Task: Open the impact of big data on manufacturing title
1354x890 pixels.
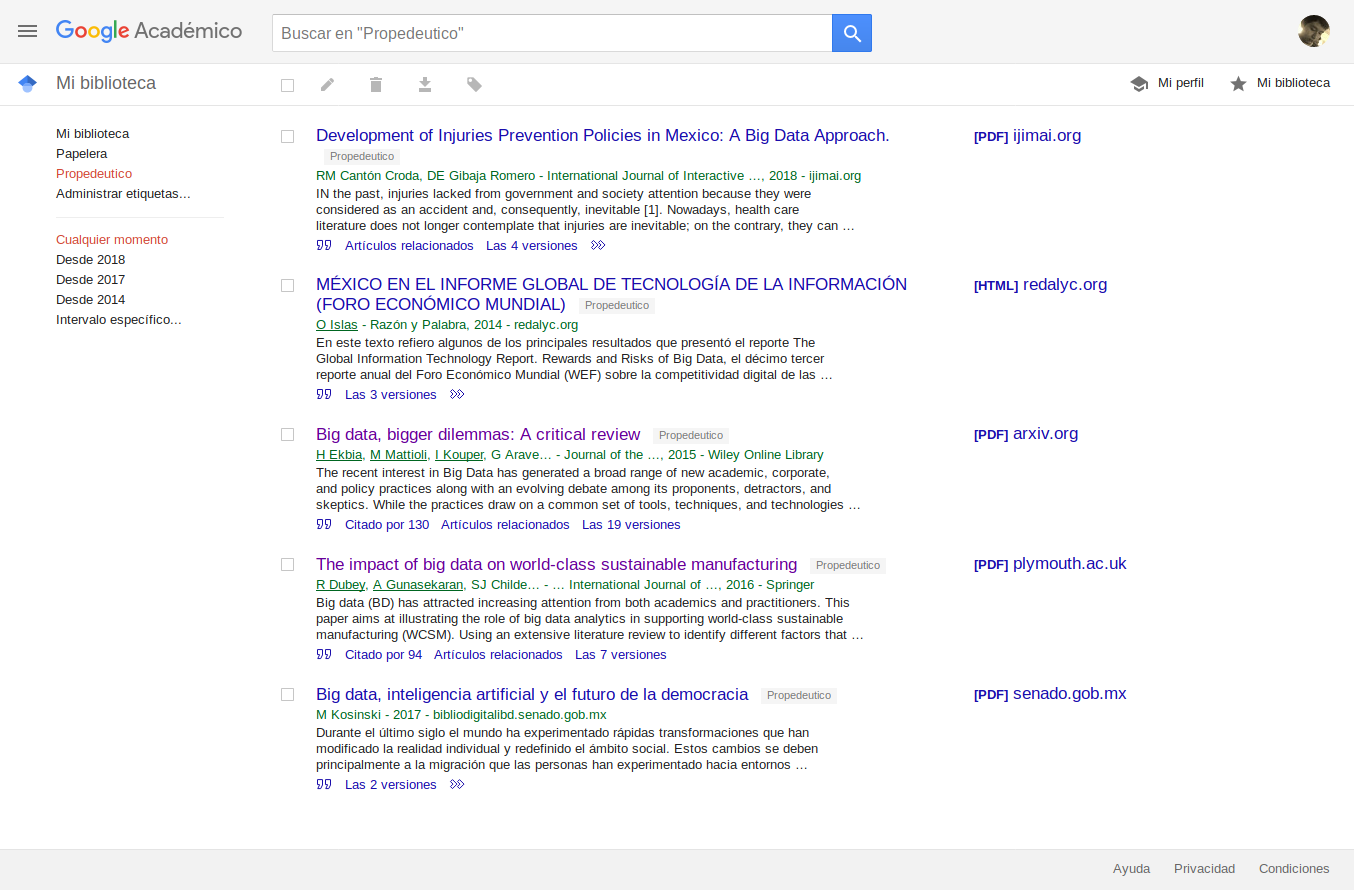Action: tap(557, 564)
